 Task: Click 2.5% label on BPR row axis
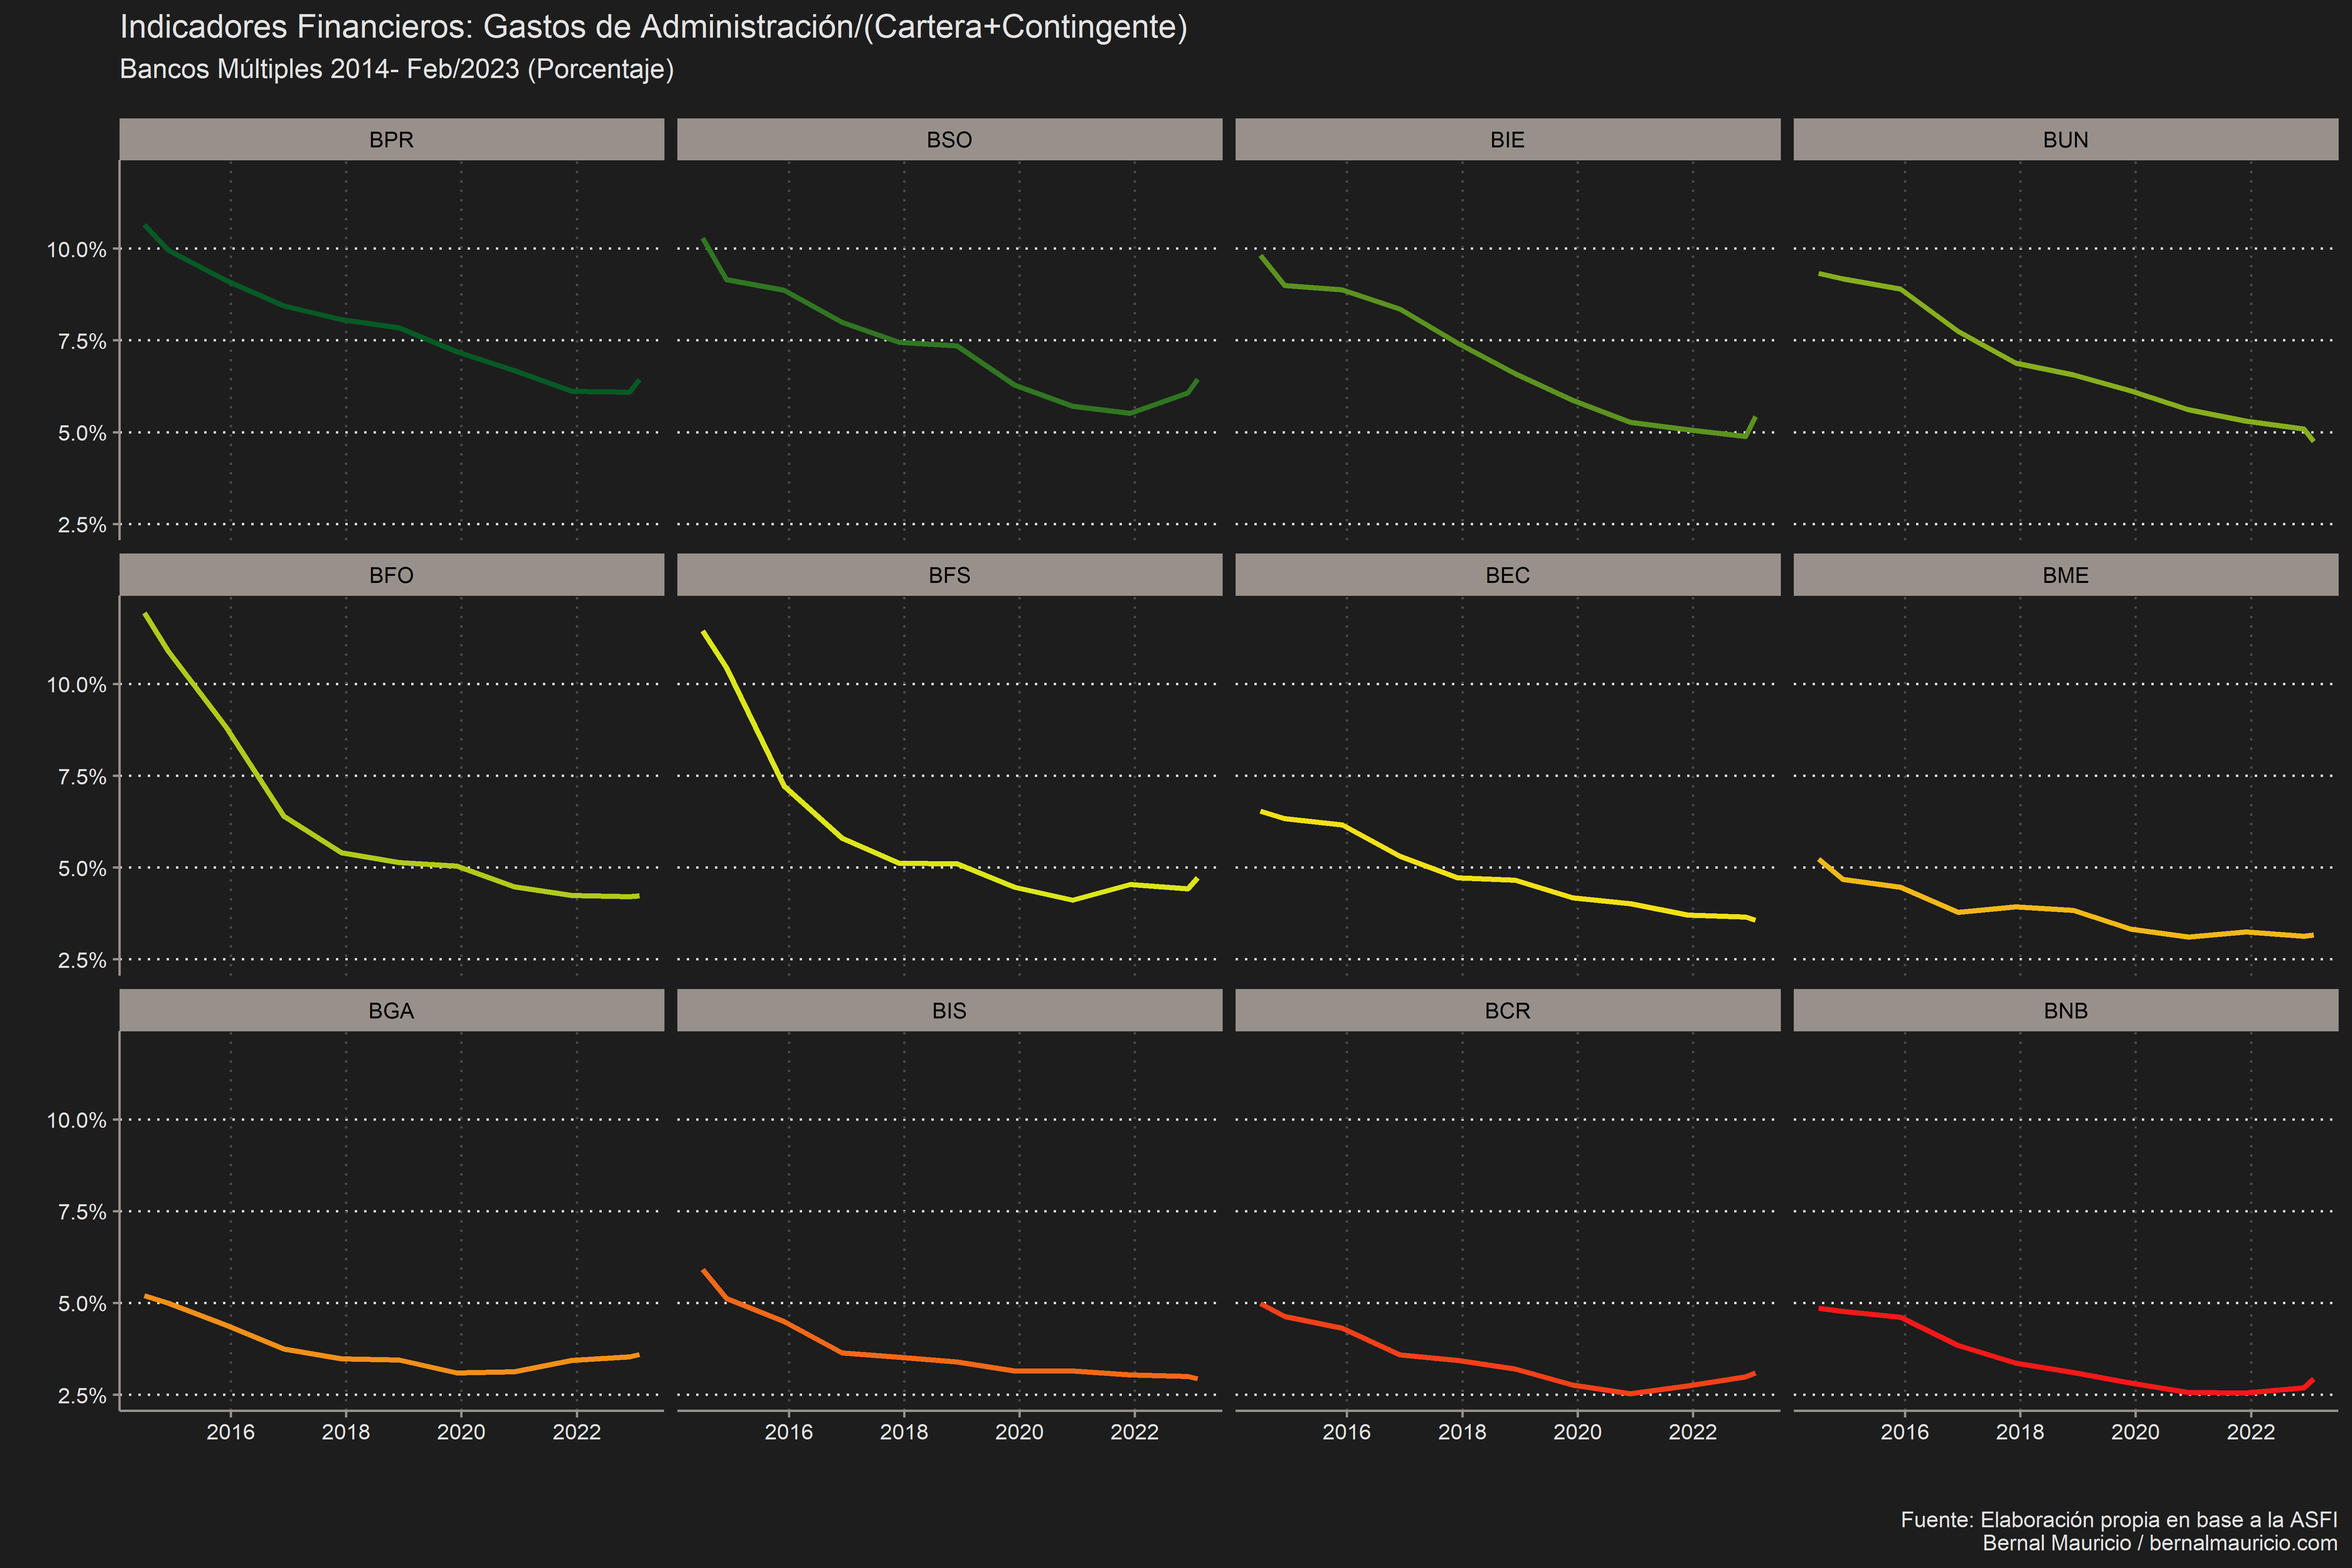pyautogui.click(x=82, y=525)
